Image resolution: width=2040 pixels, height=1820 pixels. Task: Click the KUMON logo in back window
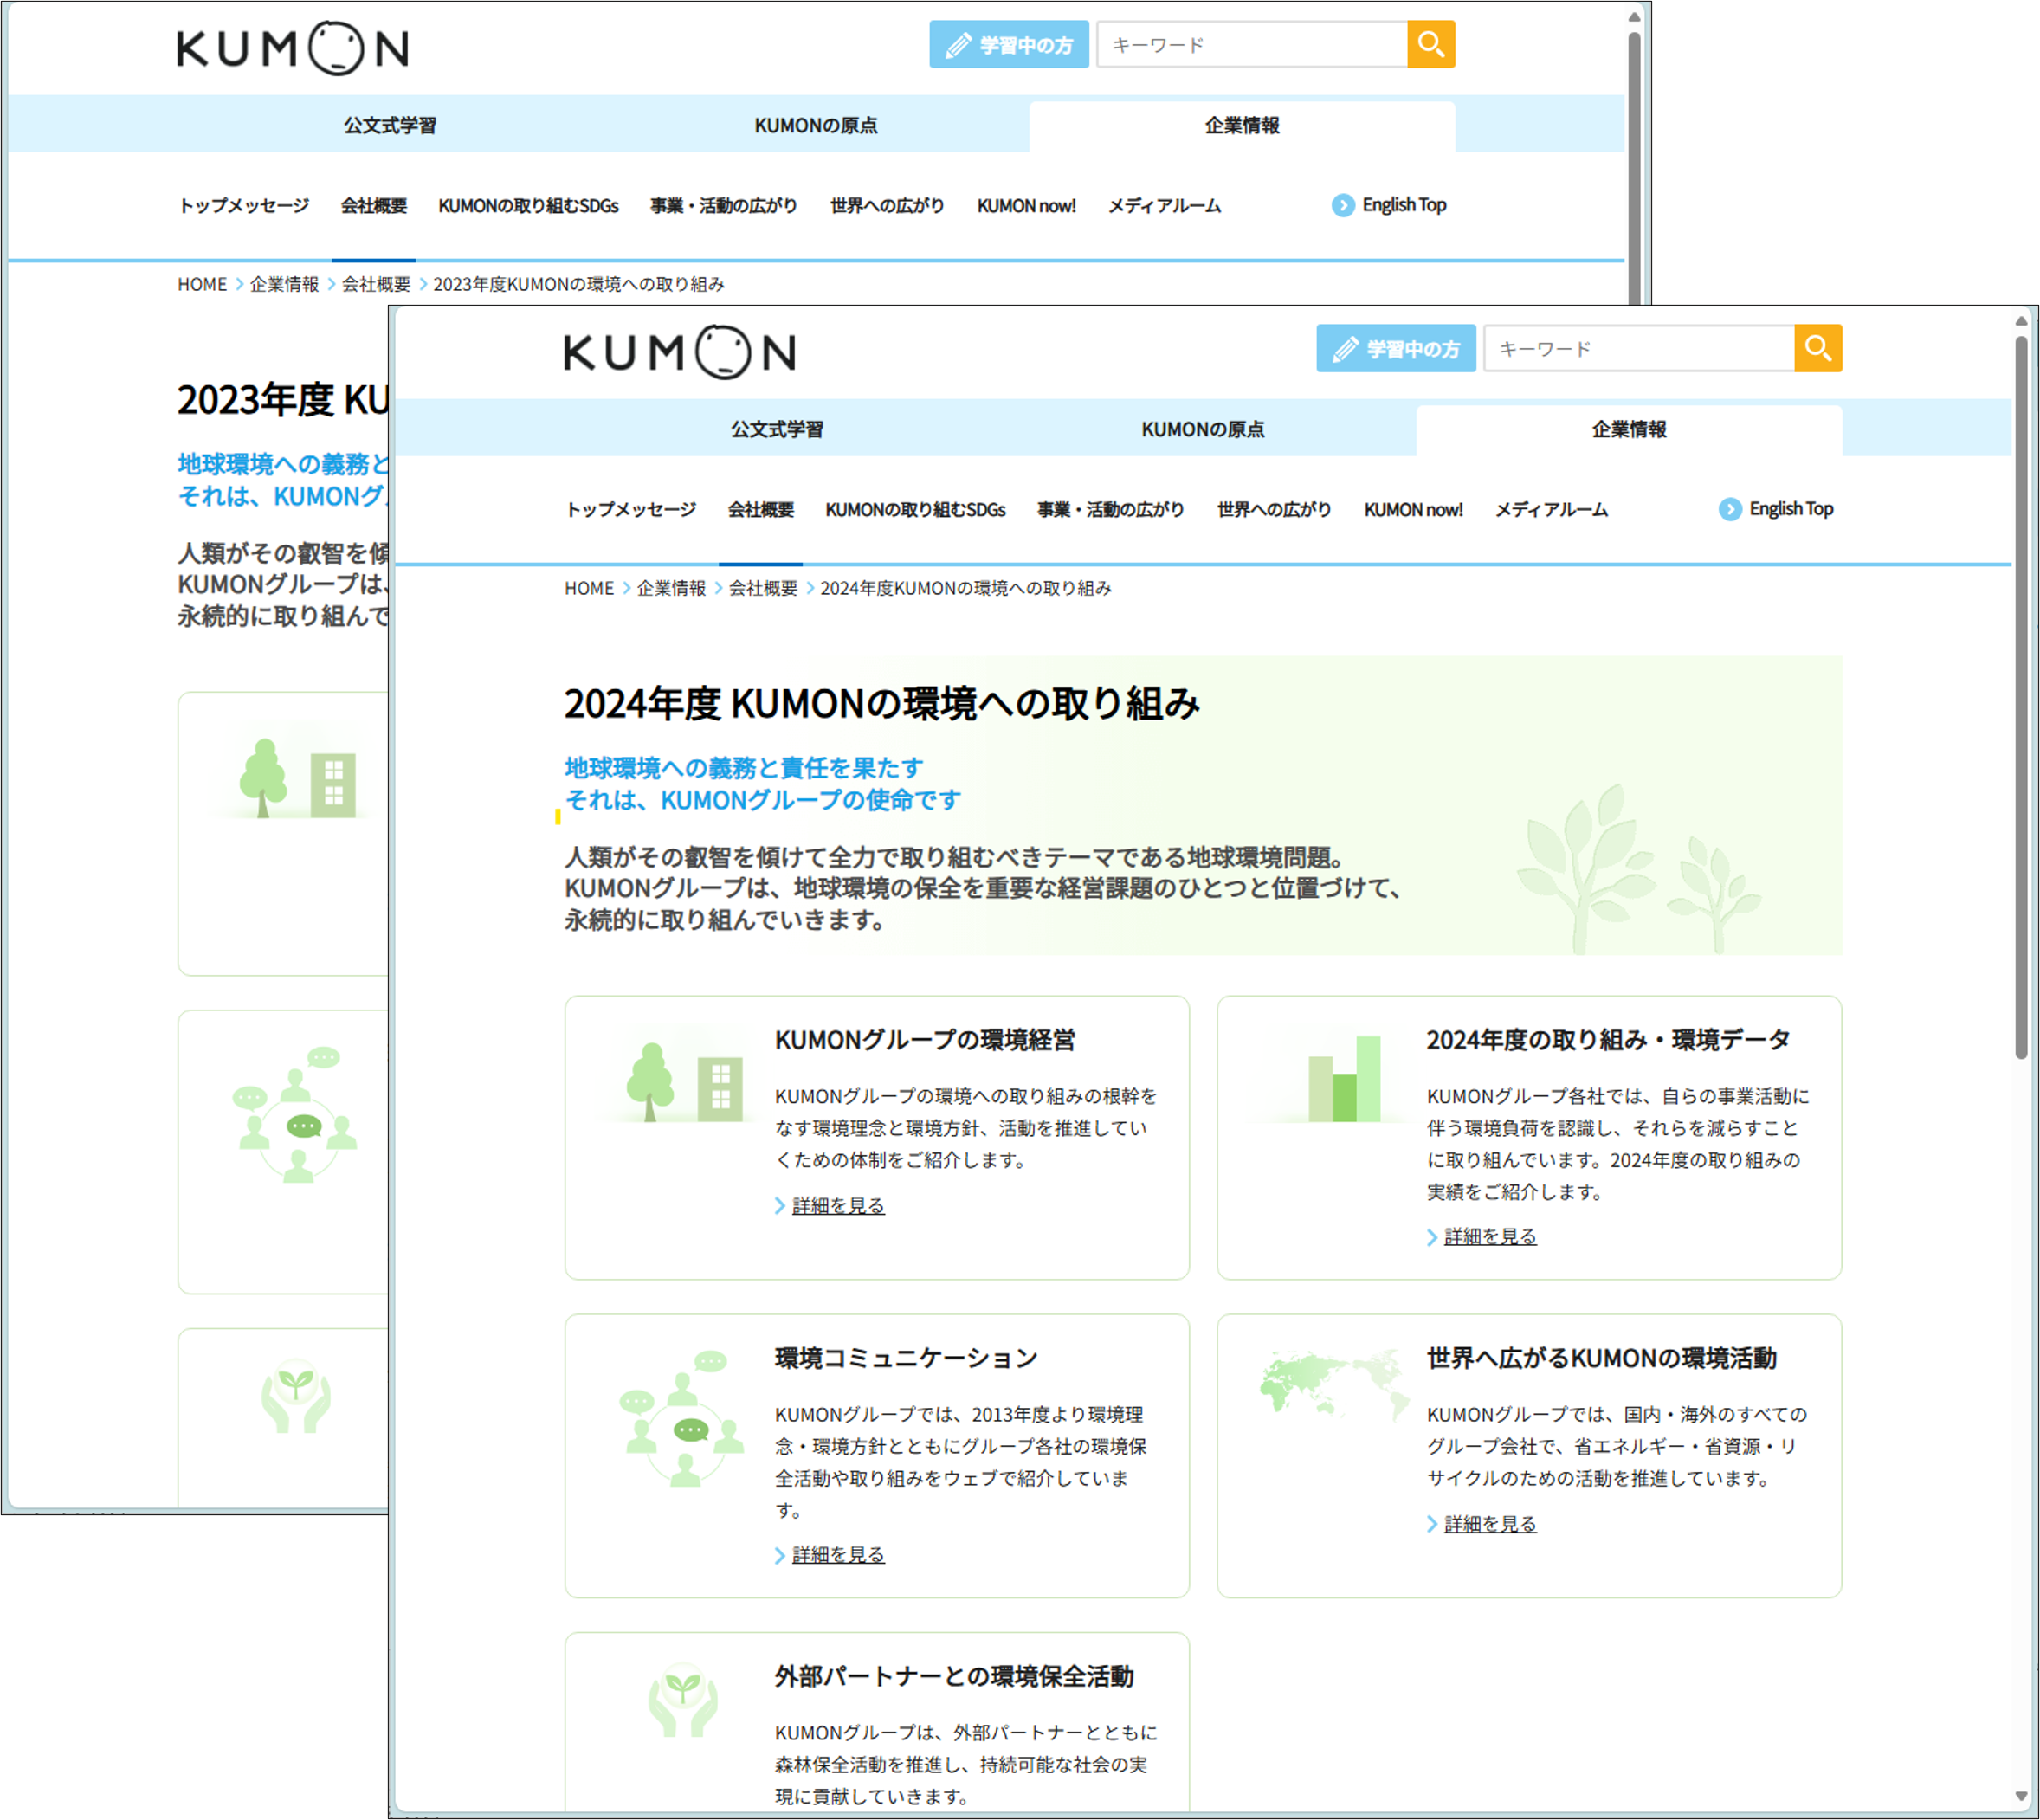[292, 48]
